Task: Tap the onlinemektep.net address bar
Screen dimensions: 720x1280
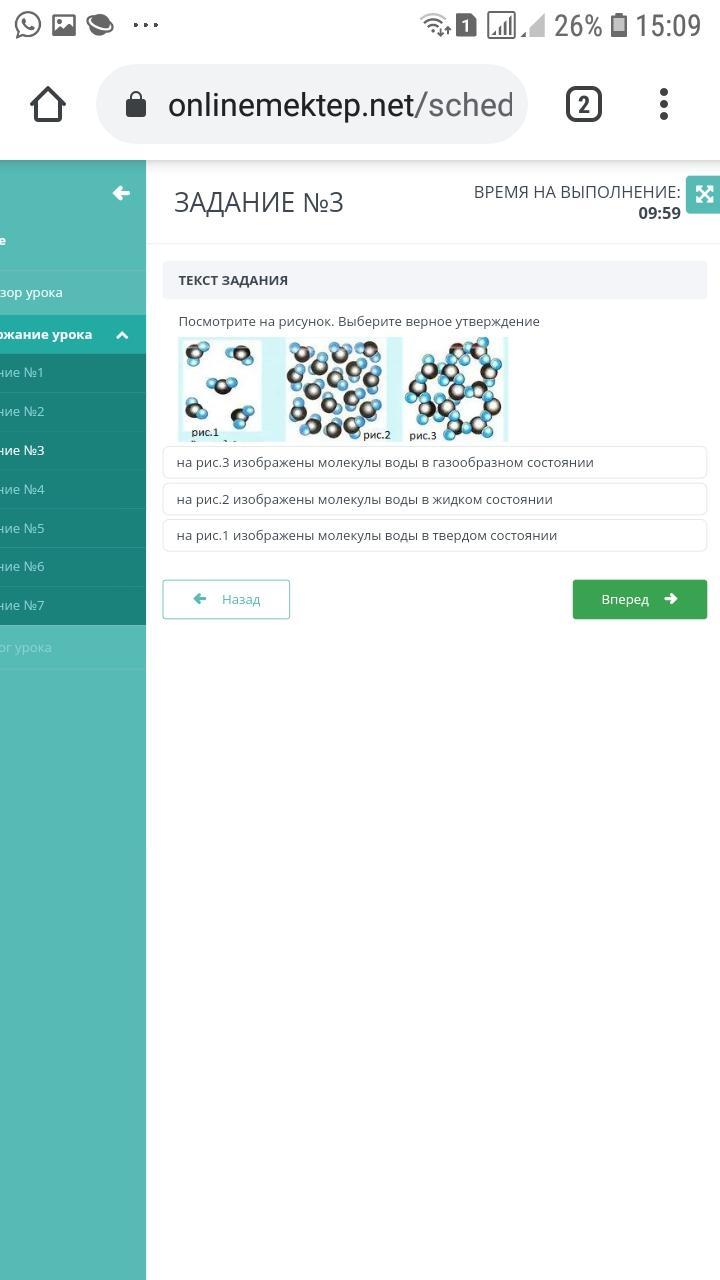Action: pos(312,104)
